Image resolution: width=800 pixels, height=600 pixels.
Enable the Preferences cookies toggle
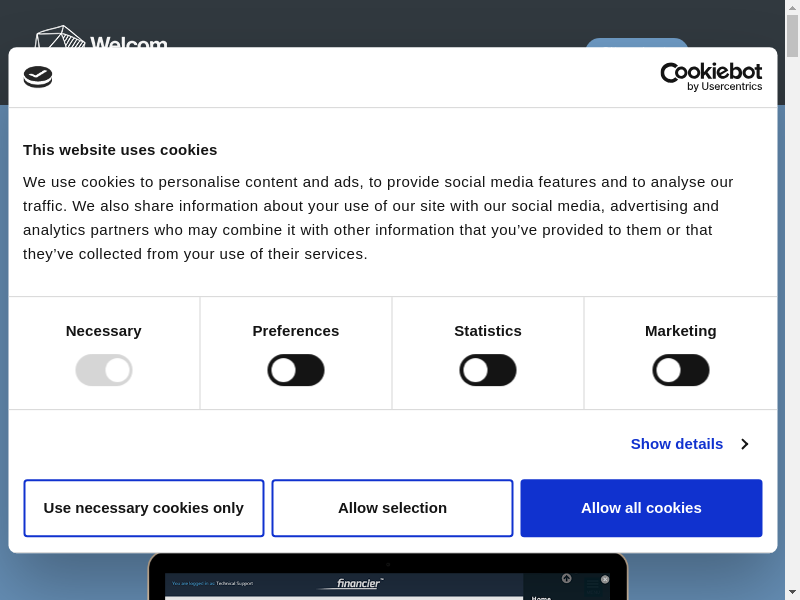296,370
